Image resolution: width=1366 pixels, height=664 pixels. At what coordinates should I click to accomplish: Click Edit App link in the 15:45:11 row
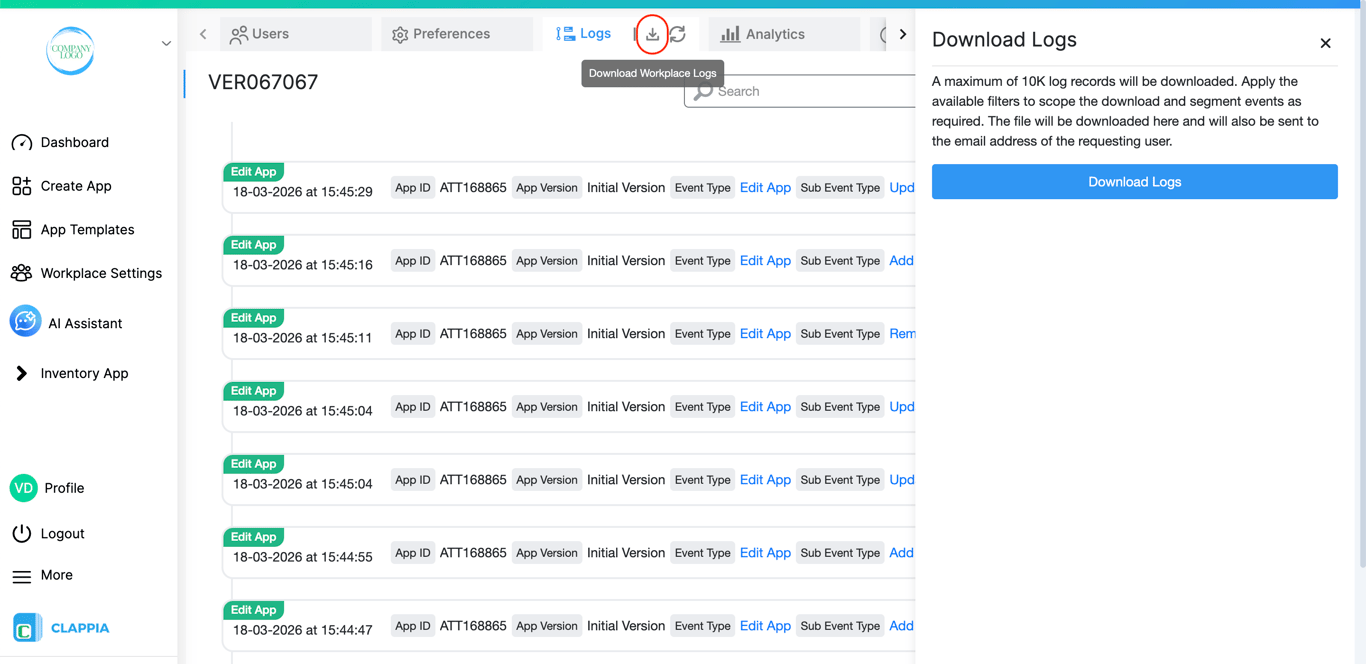[765, 334]
